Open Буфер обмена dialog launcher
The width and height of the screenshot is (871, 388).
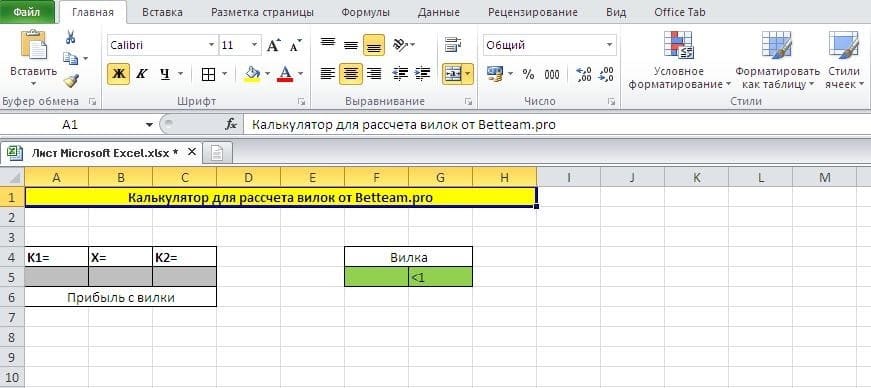(92, 102)
